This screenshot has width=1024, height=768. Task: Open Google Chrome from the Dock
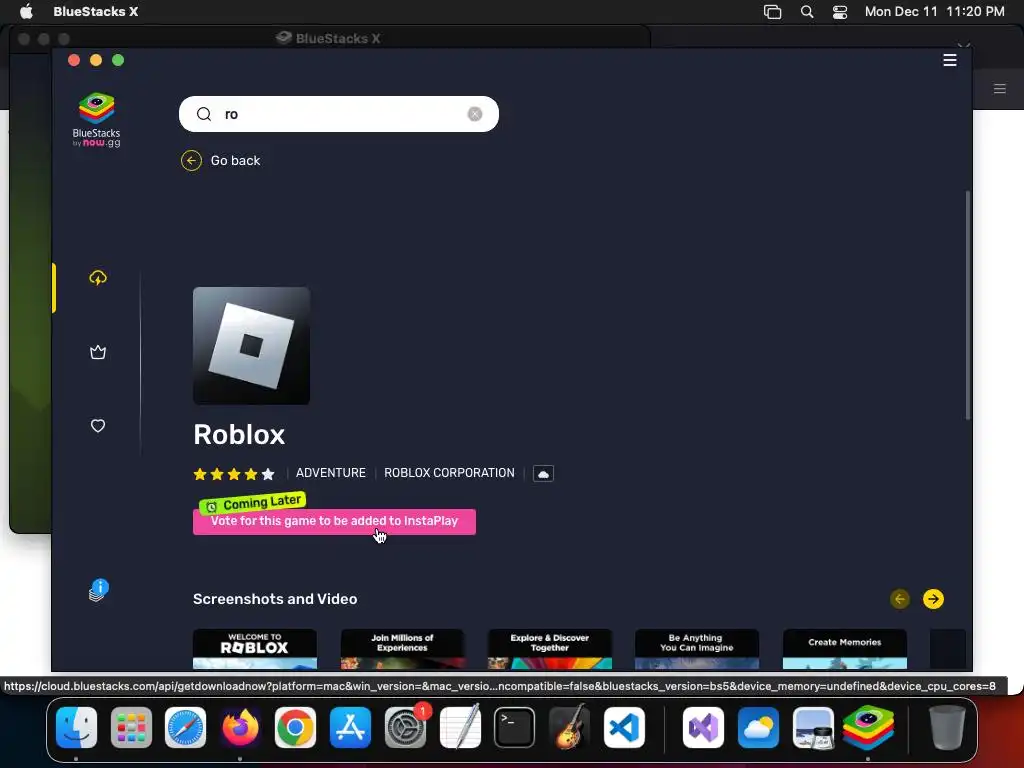295,728
